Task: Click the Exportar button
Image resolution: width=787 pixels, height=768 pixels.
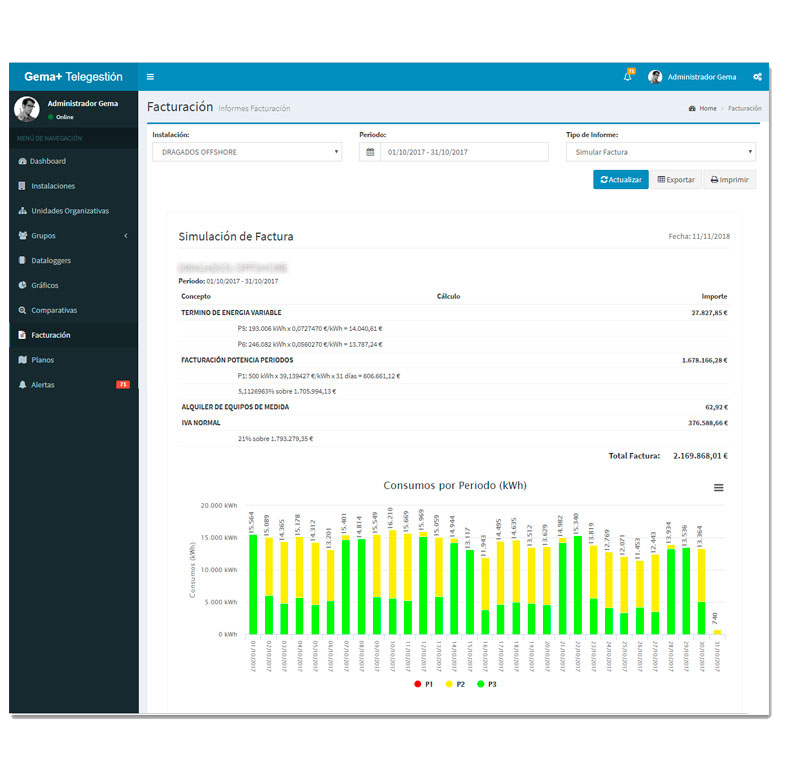Action: pyautogui.click(x=675, y=180)
